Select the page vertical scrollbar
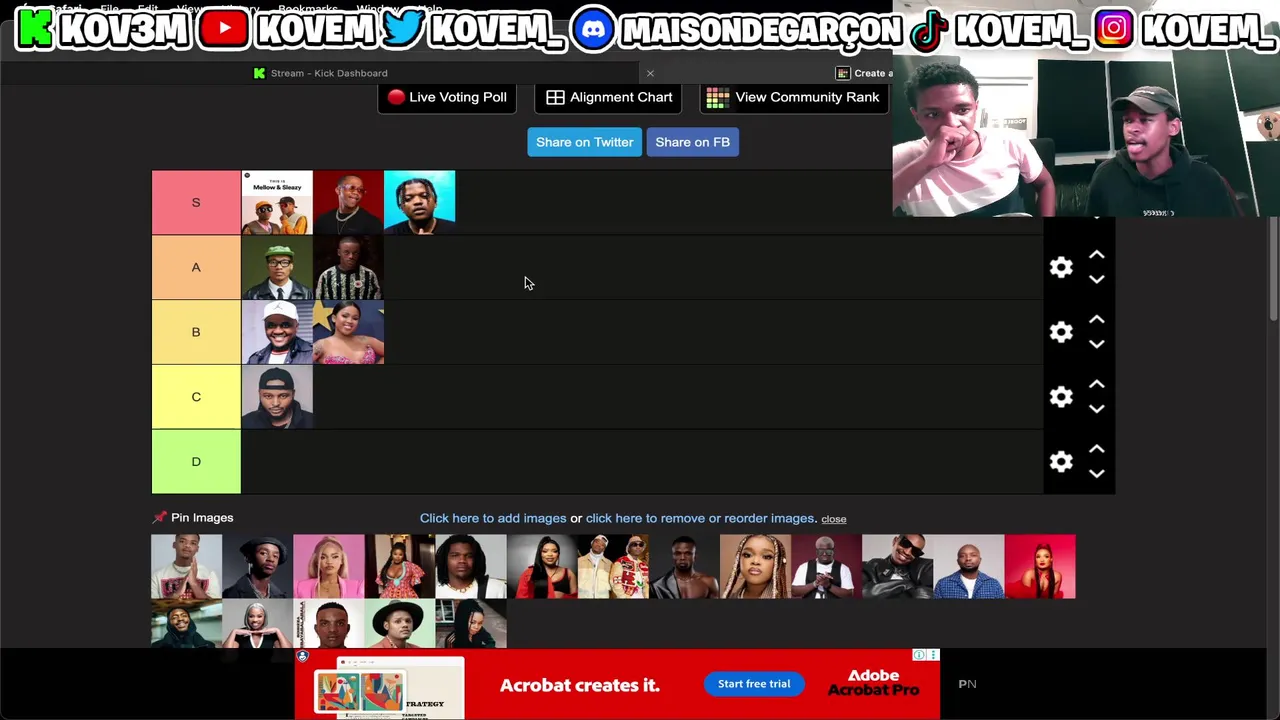The height and width of the screenshot is (720, 1280). (1273, 270)
